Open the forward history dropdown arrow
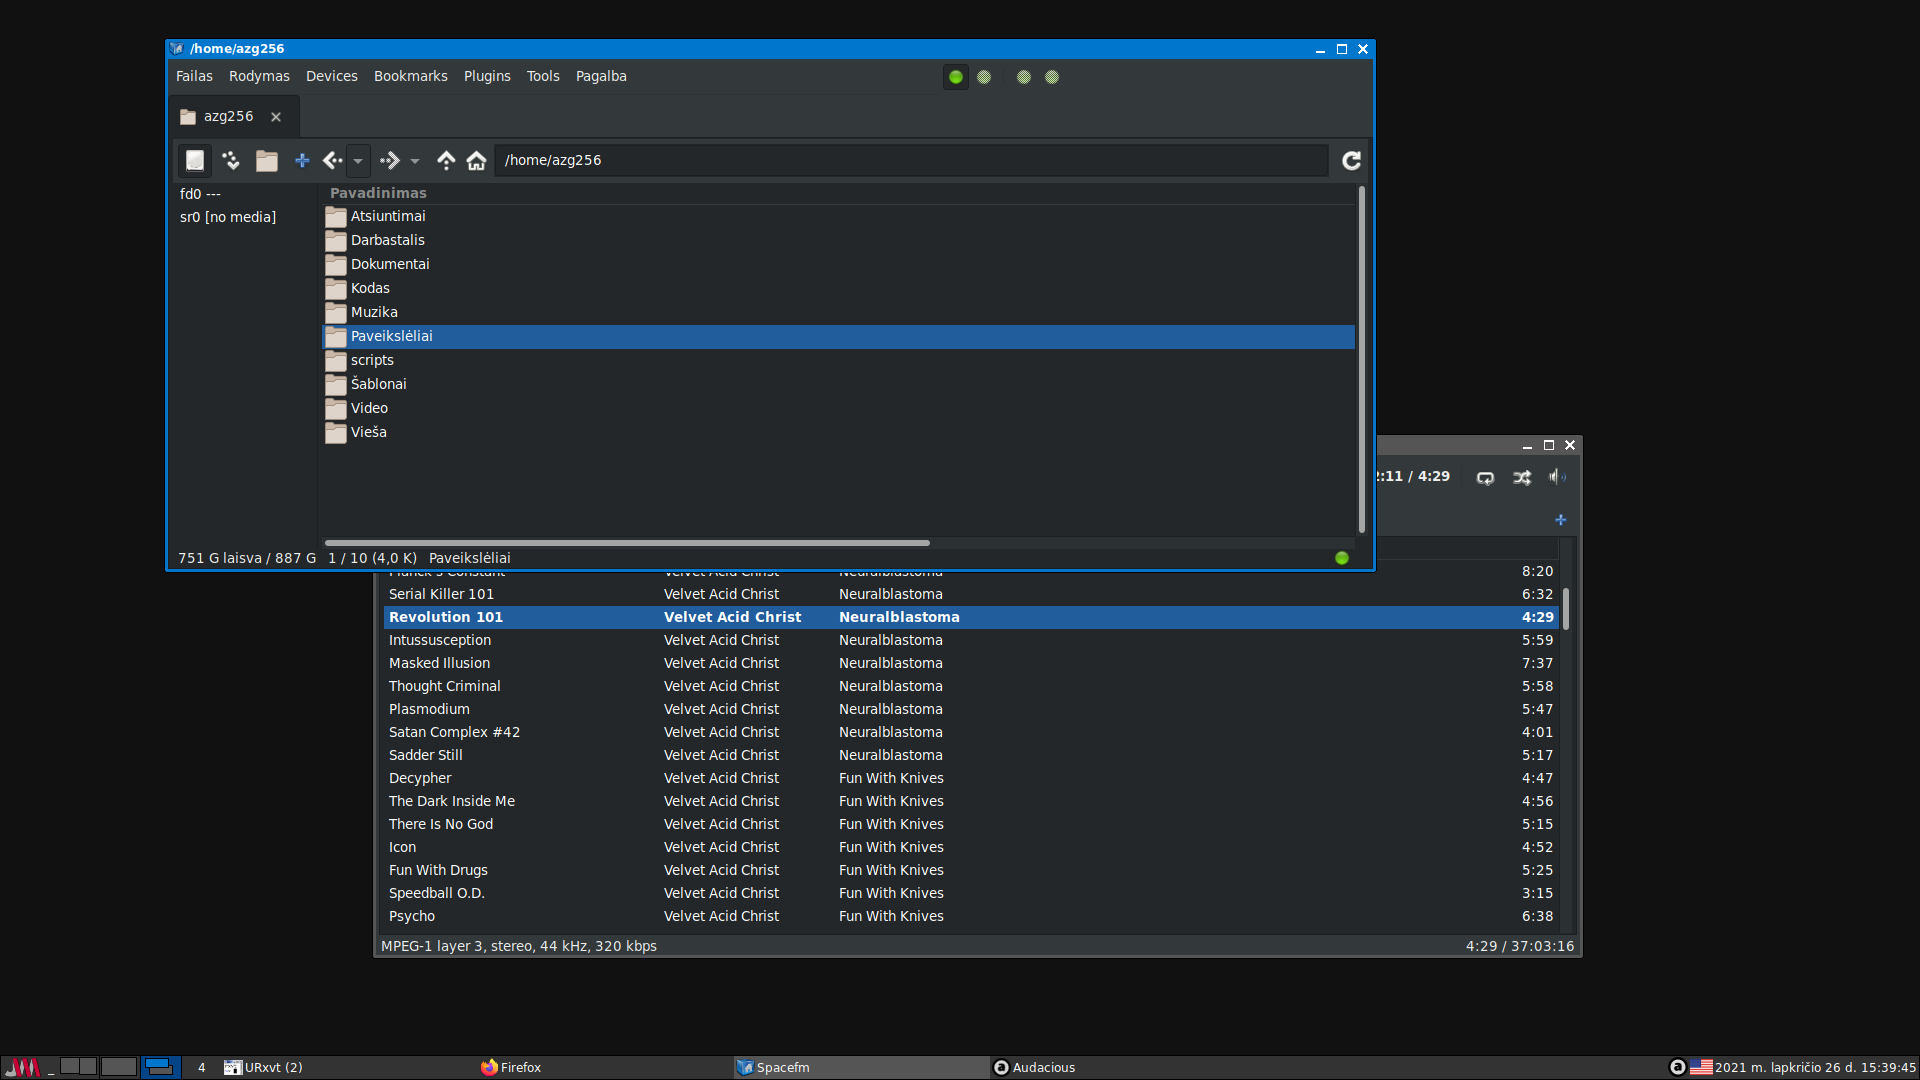 click(x=415, y=161)
